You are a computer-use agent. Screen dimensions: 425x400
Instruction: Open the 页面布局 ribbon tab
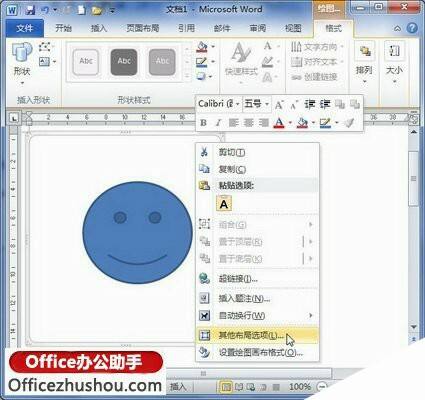[143, 28]
